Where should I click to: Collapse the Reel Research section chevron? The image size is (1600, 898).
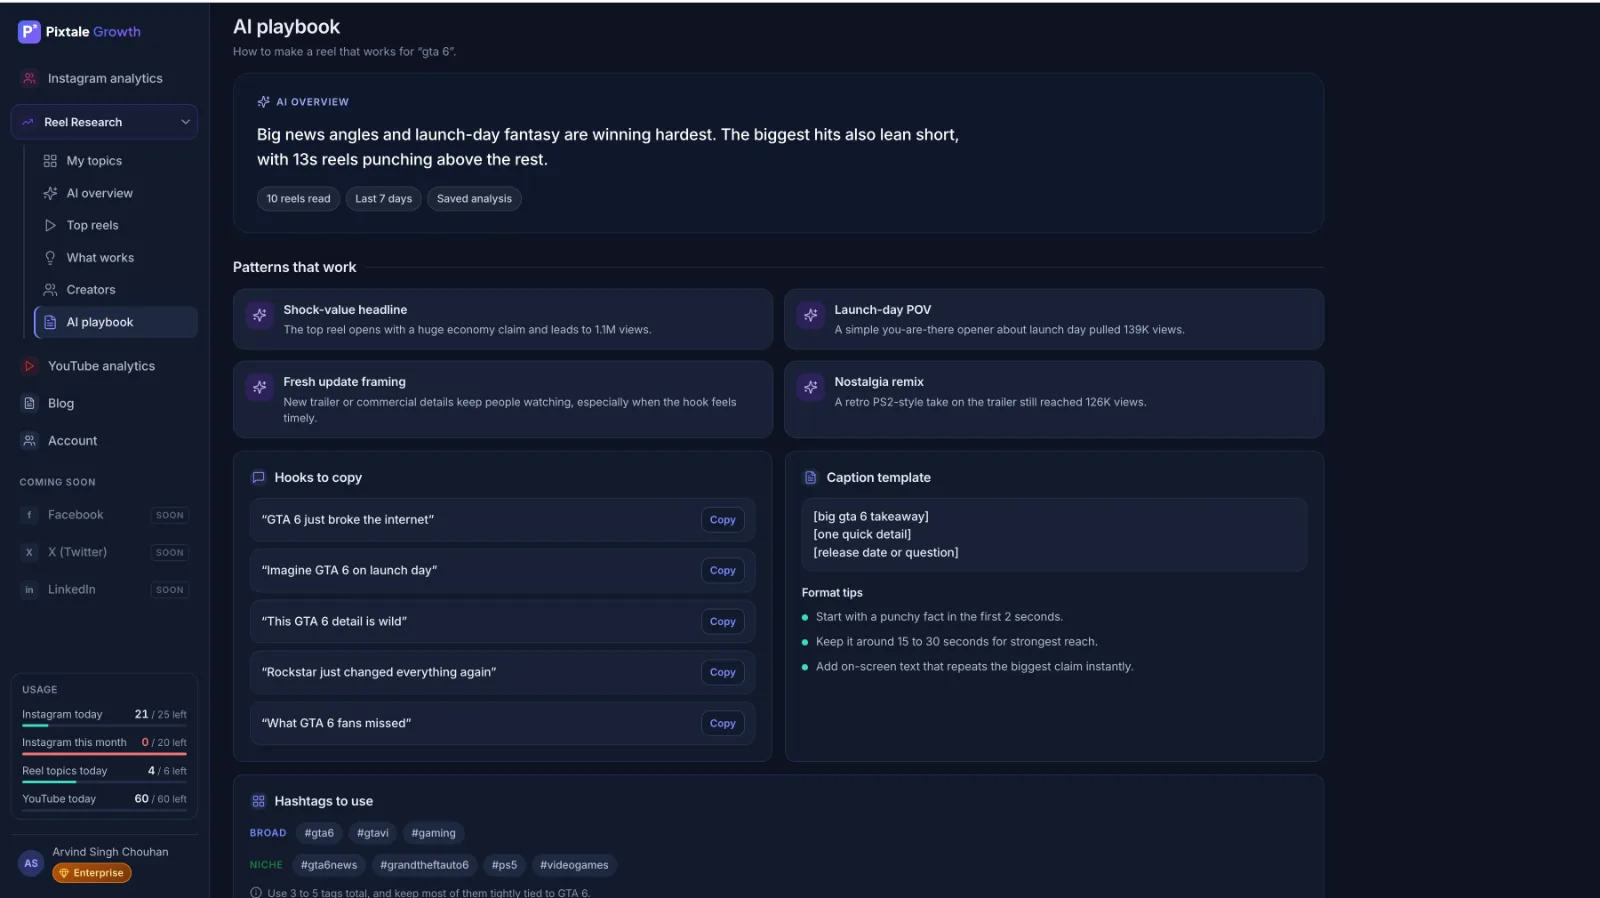(x=185, y=122)
